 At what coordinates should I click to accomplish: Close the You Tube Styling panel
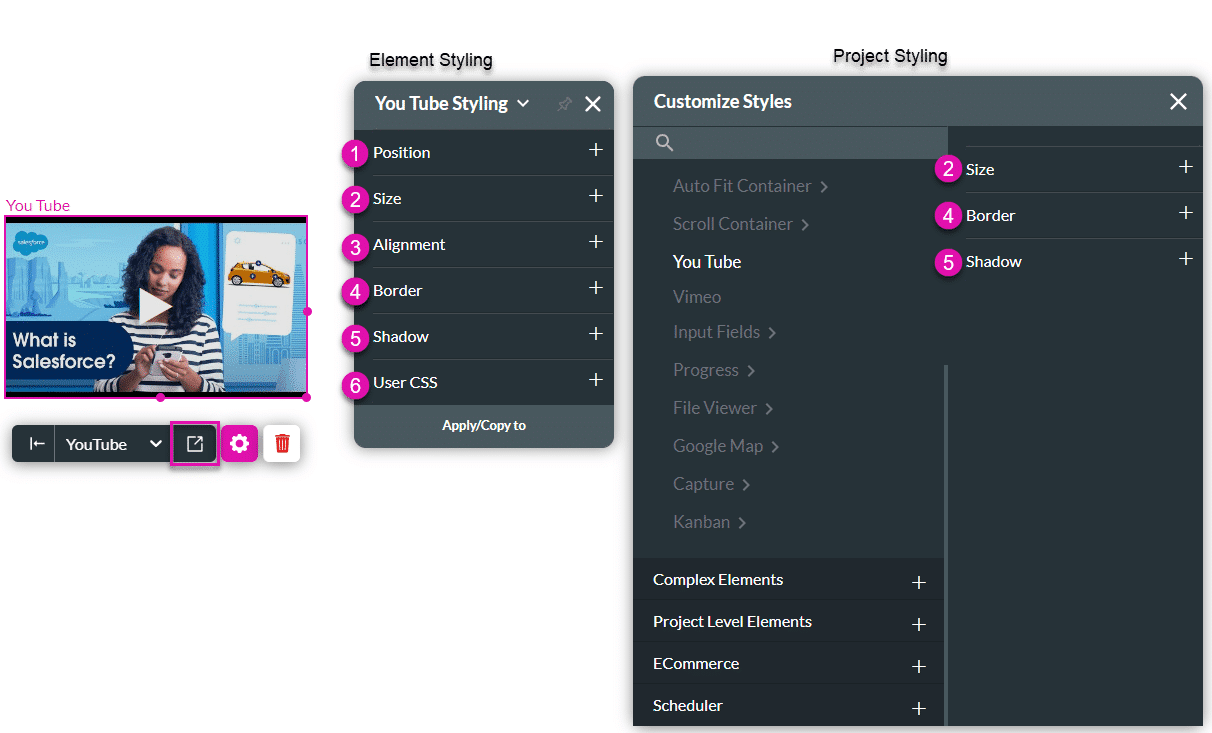coord(593,104)
